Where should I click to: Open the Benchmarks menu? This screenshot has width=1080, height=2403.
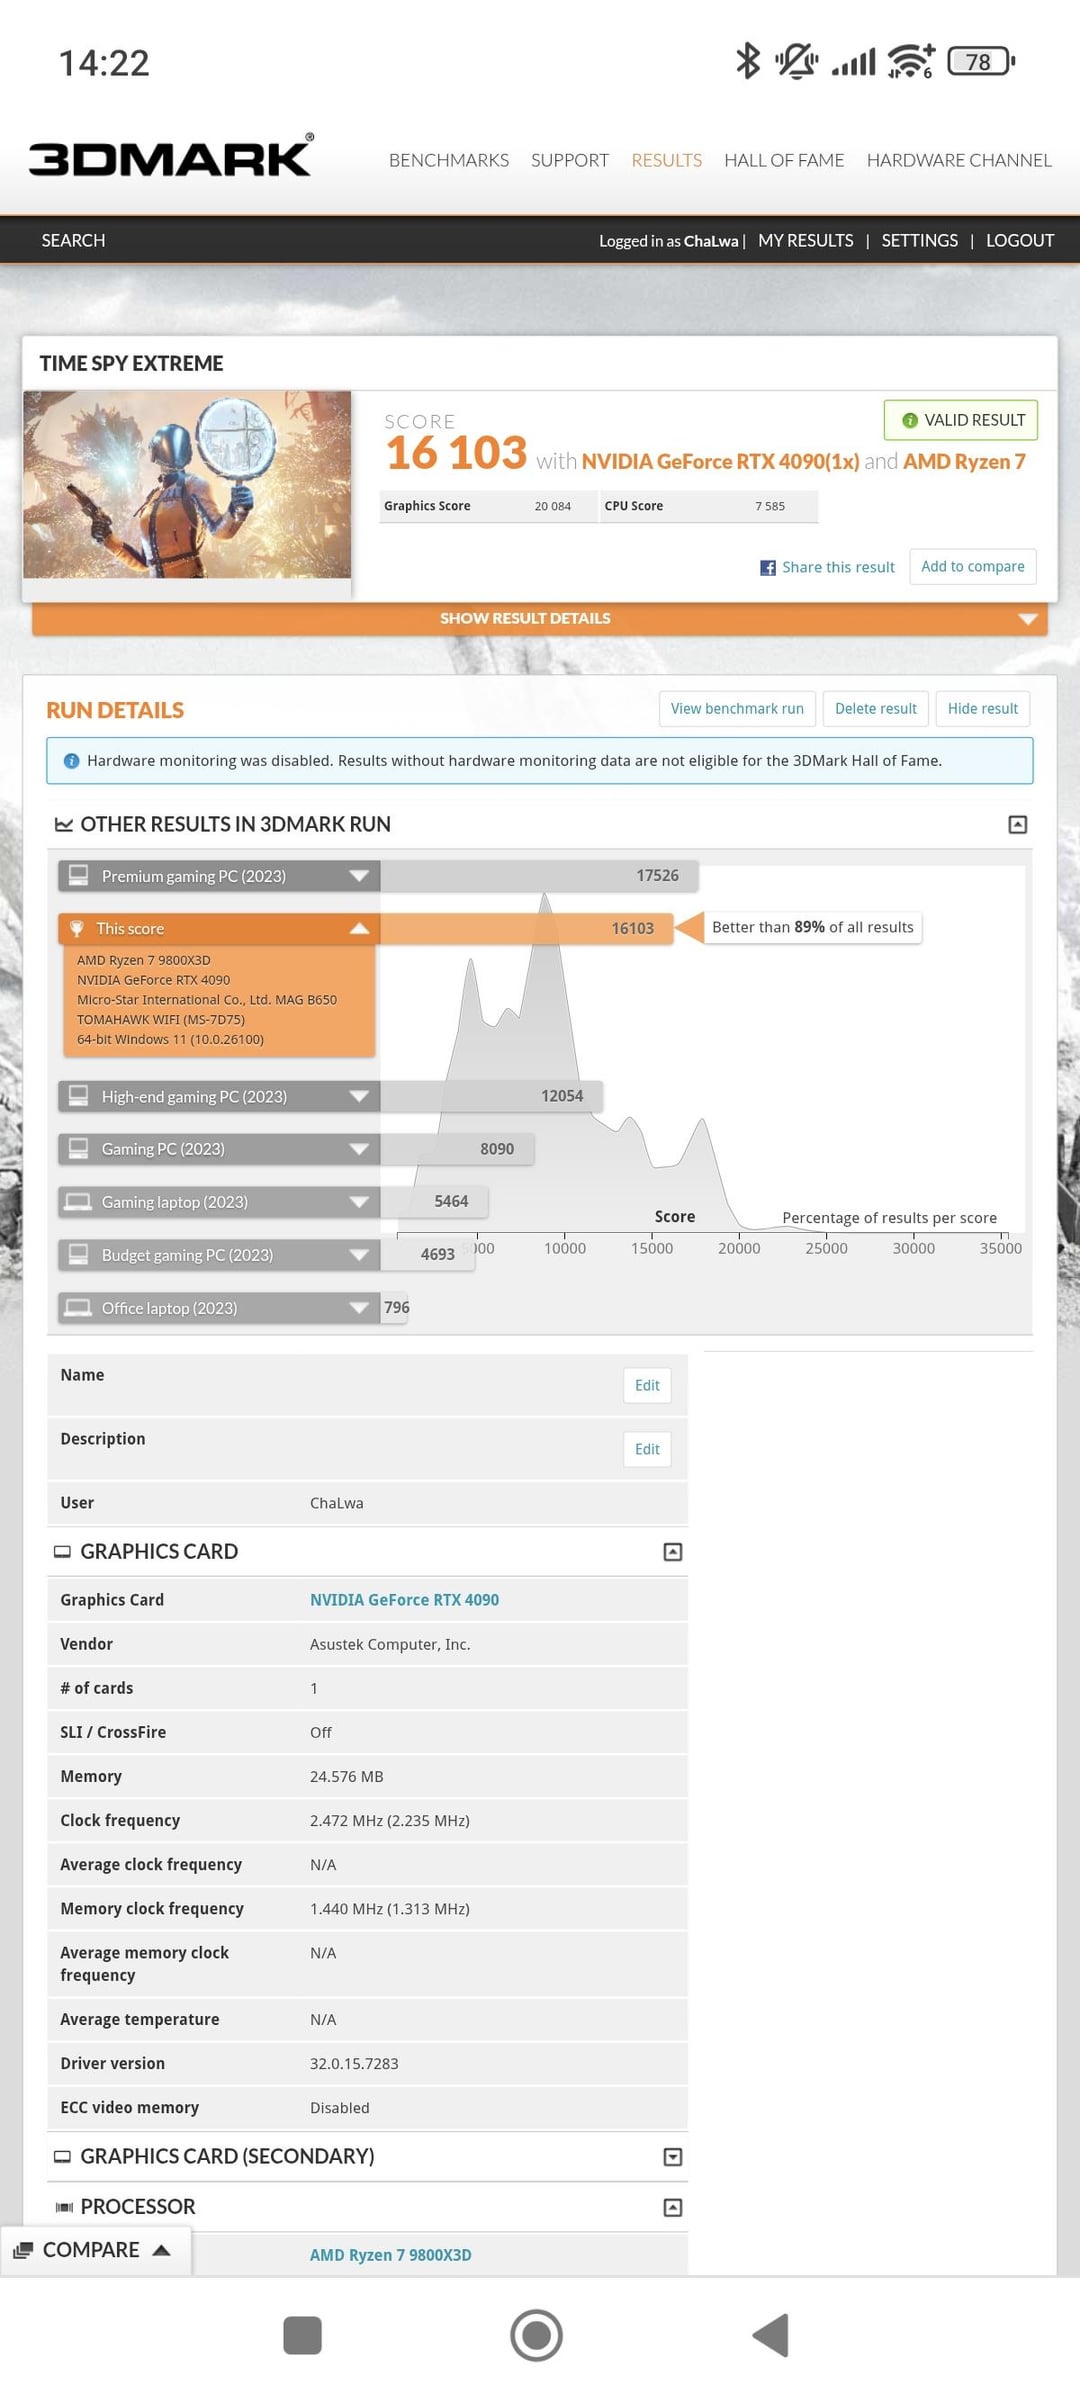click(448, 160)
